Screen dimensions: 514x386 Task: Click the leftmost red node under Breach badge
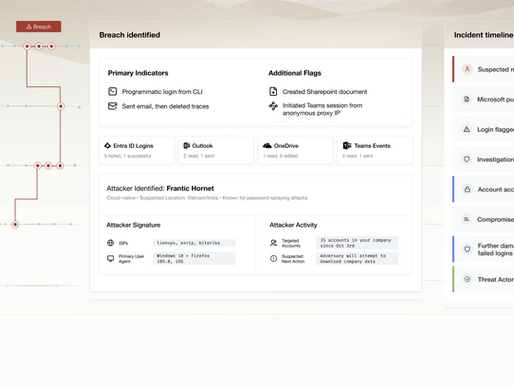point(27,46)
